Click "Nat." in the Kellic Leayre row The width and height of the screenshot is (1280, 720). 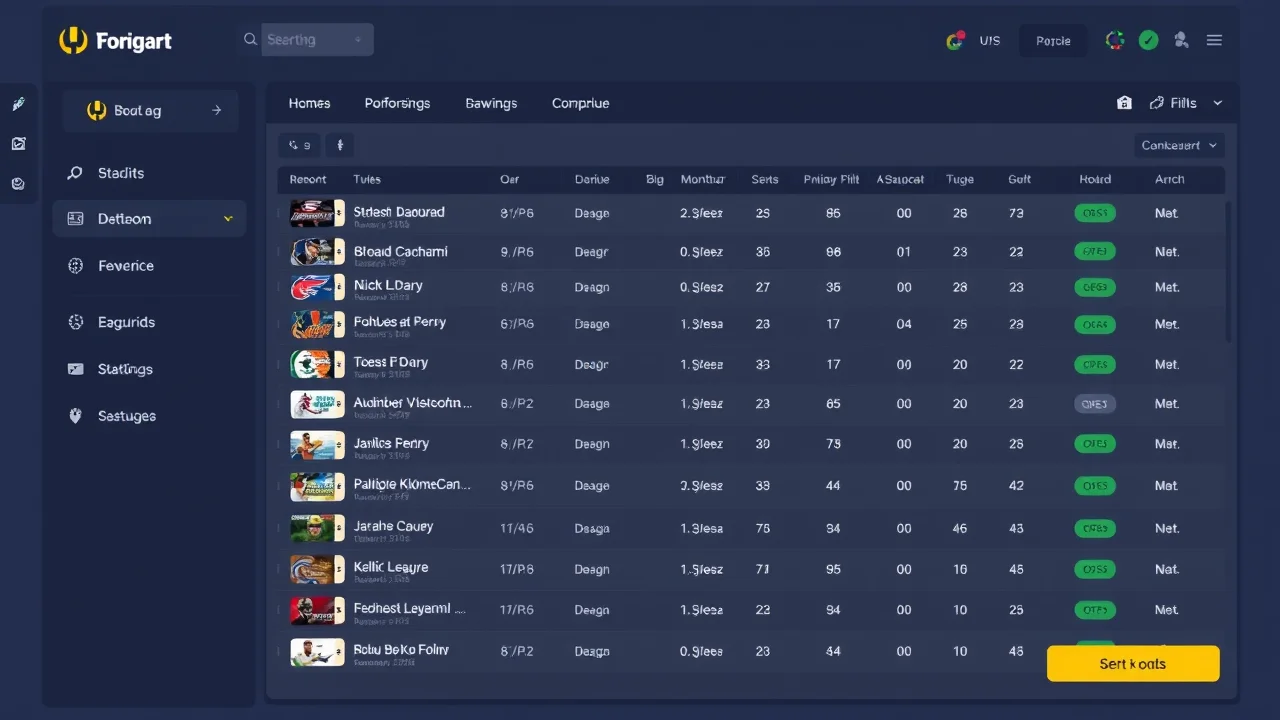1167,569
